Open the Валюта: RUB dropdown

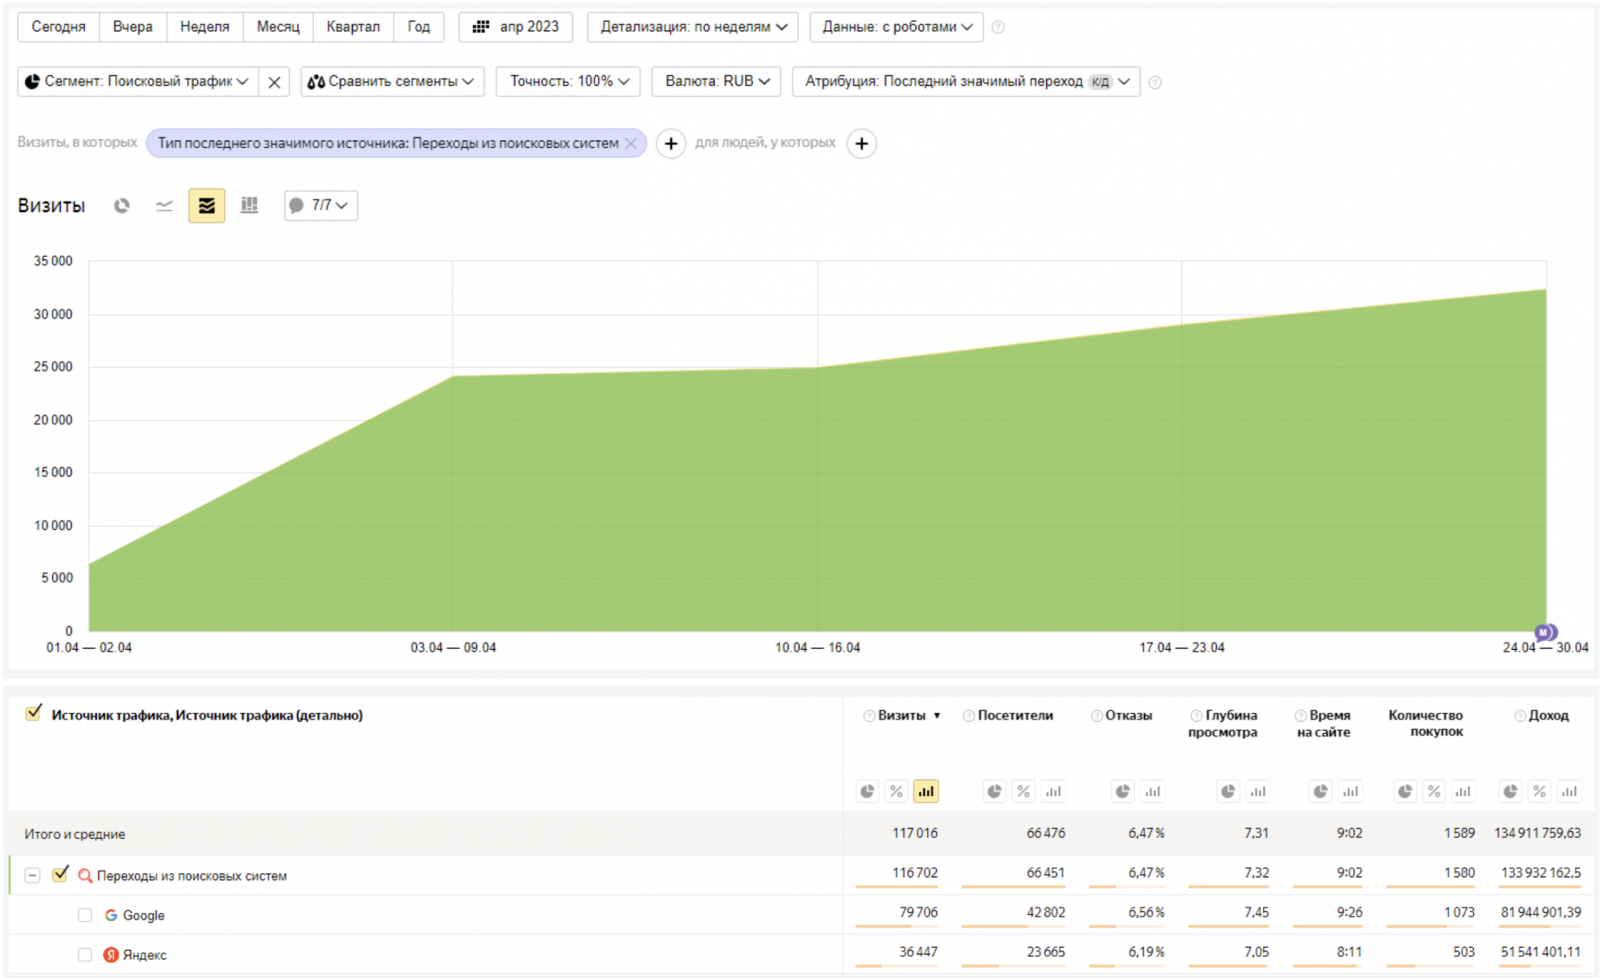click(x=716, y=81)
